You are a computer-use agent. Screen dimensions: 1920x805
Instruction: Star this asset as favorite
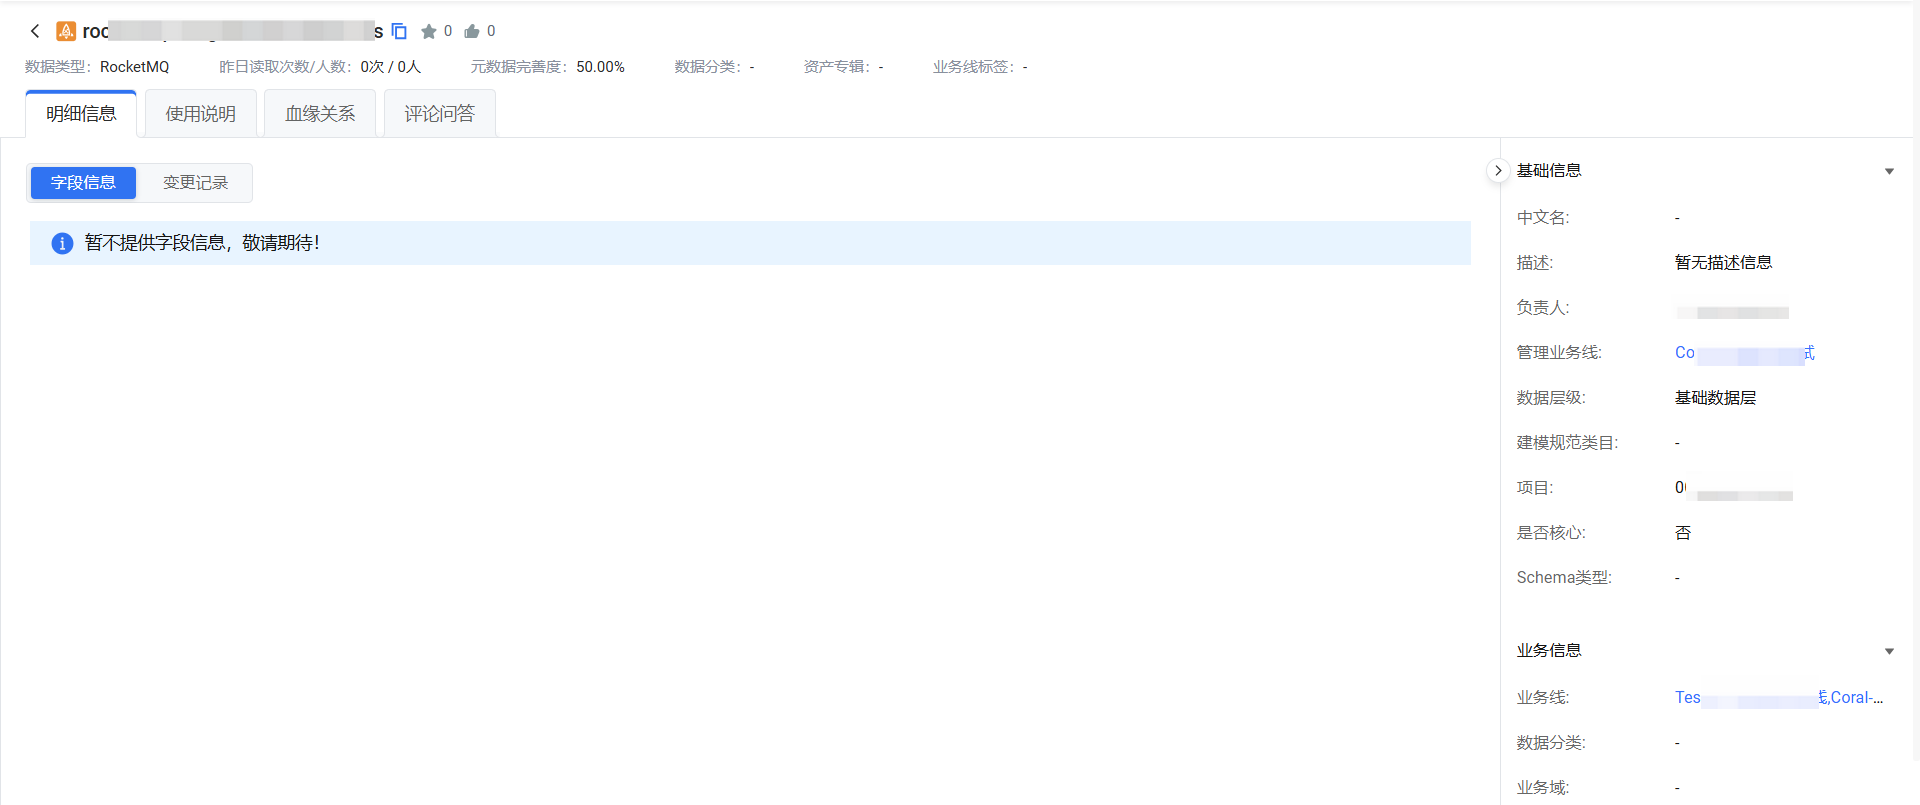pyautogui.click(x=429, y=31)
